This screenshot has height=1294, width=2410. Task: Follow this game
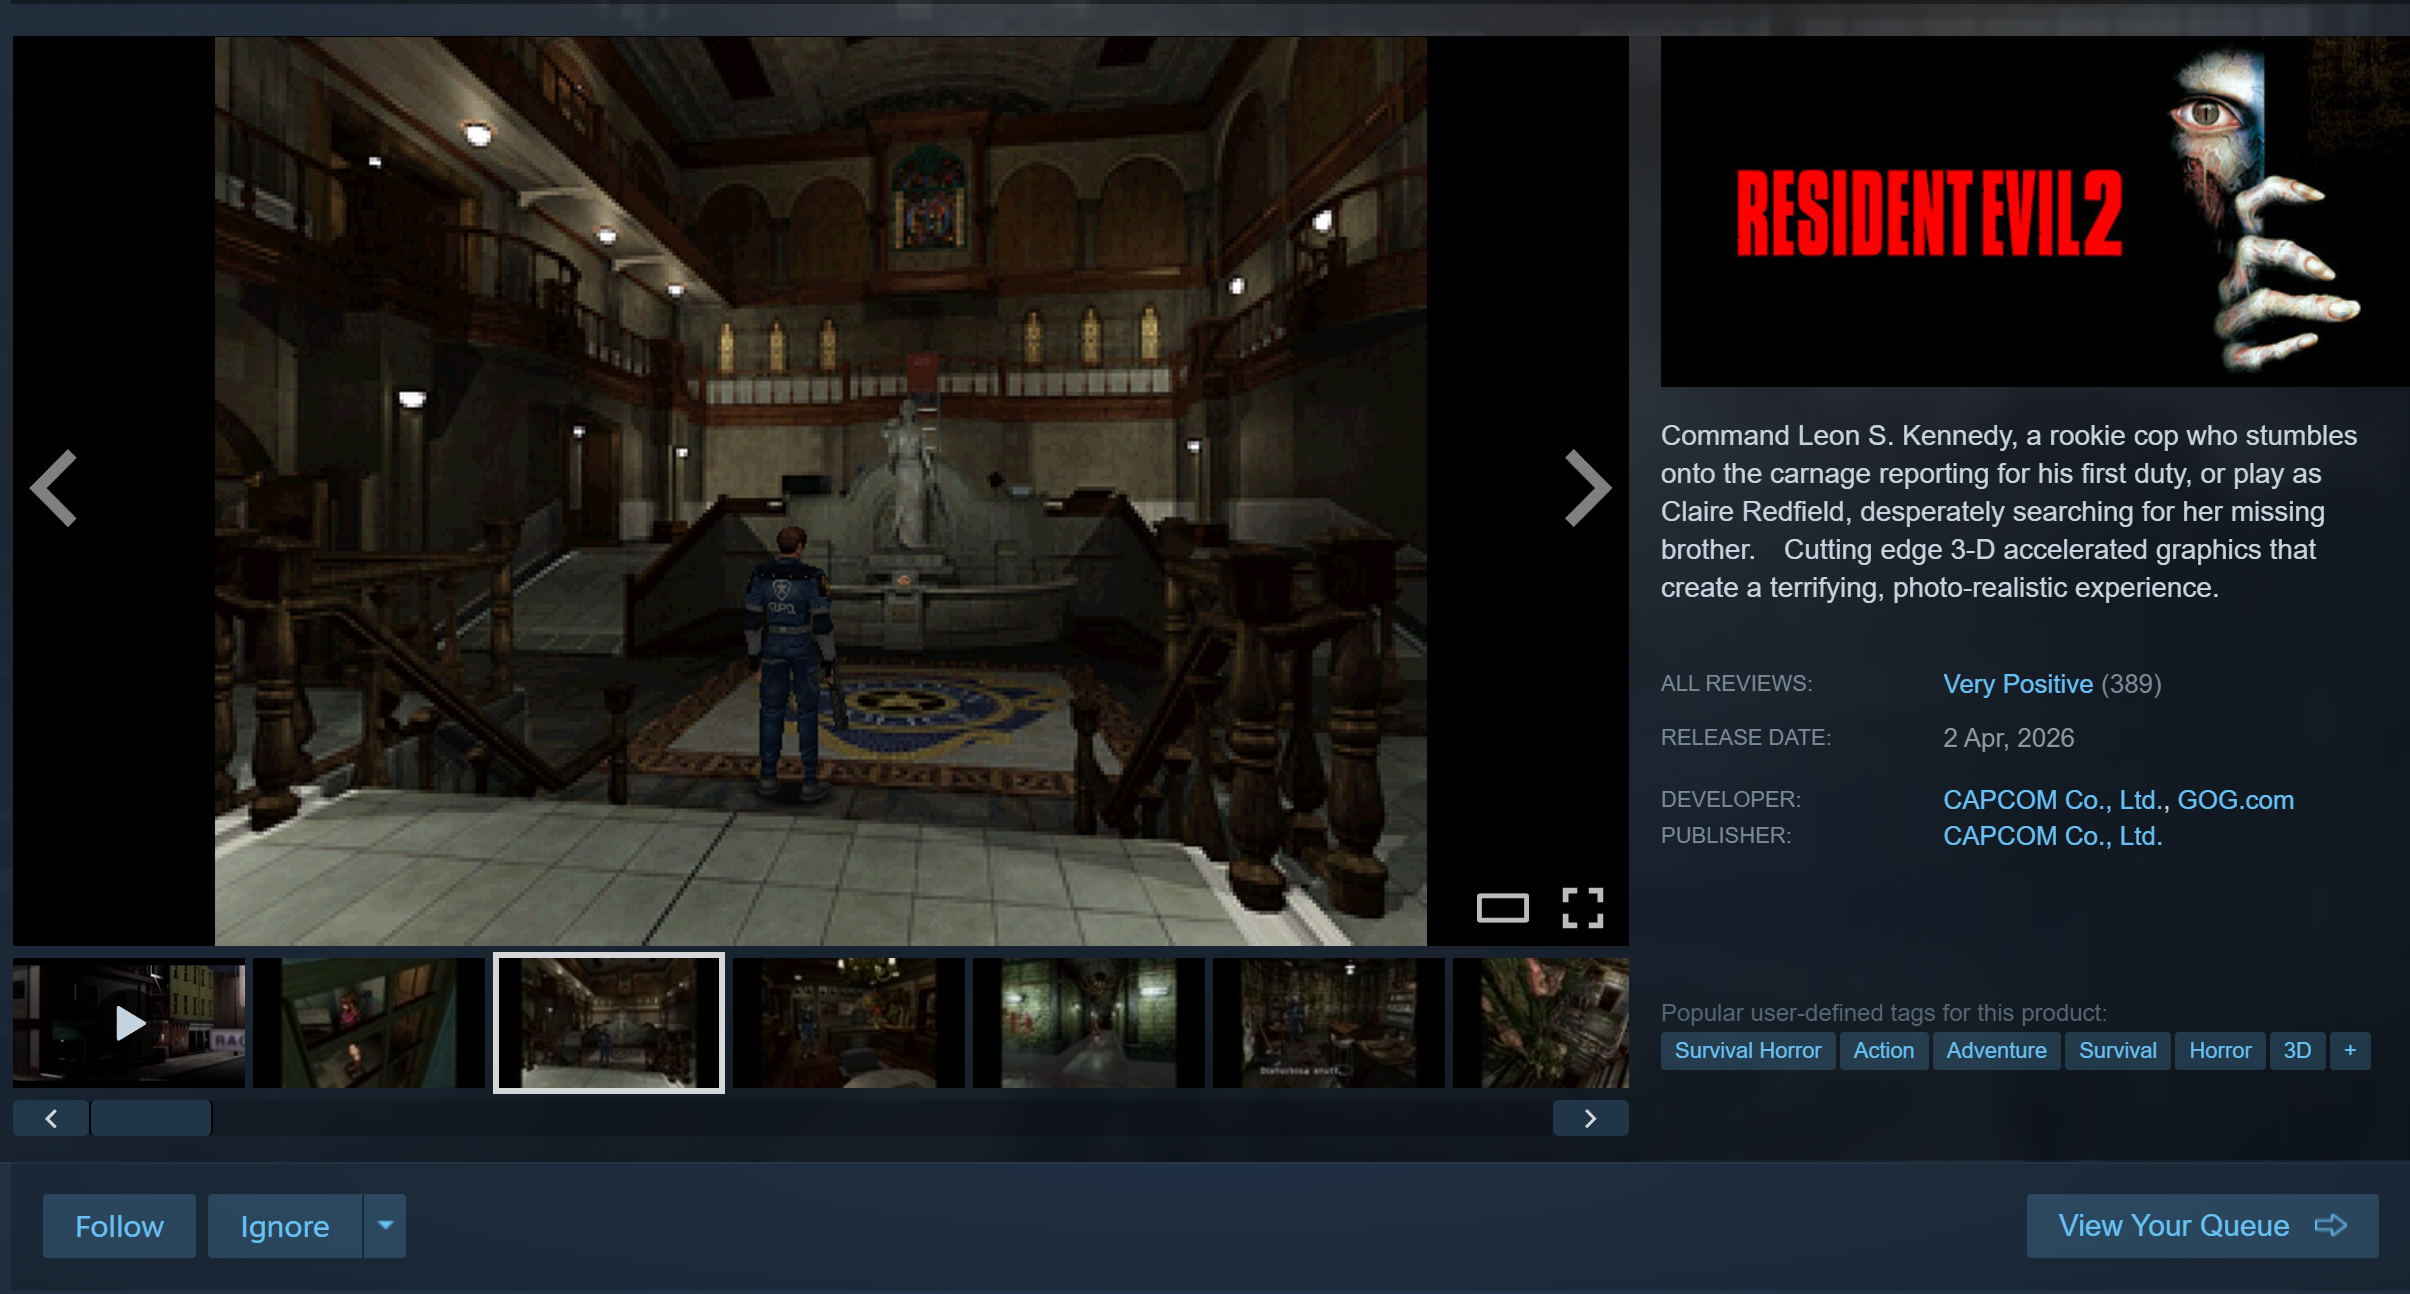(x=119, y=1226)
